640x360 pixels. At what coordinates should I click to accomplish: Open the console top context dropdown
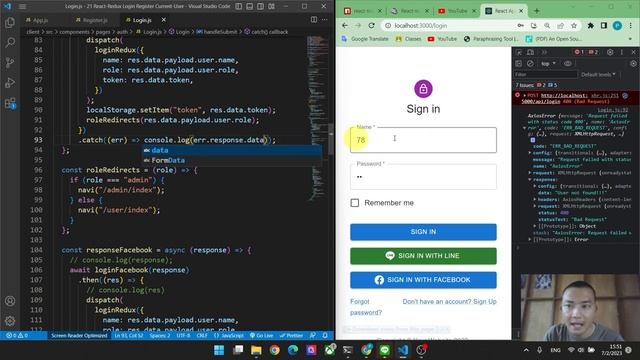(548, 64)
